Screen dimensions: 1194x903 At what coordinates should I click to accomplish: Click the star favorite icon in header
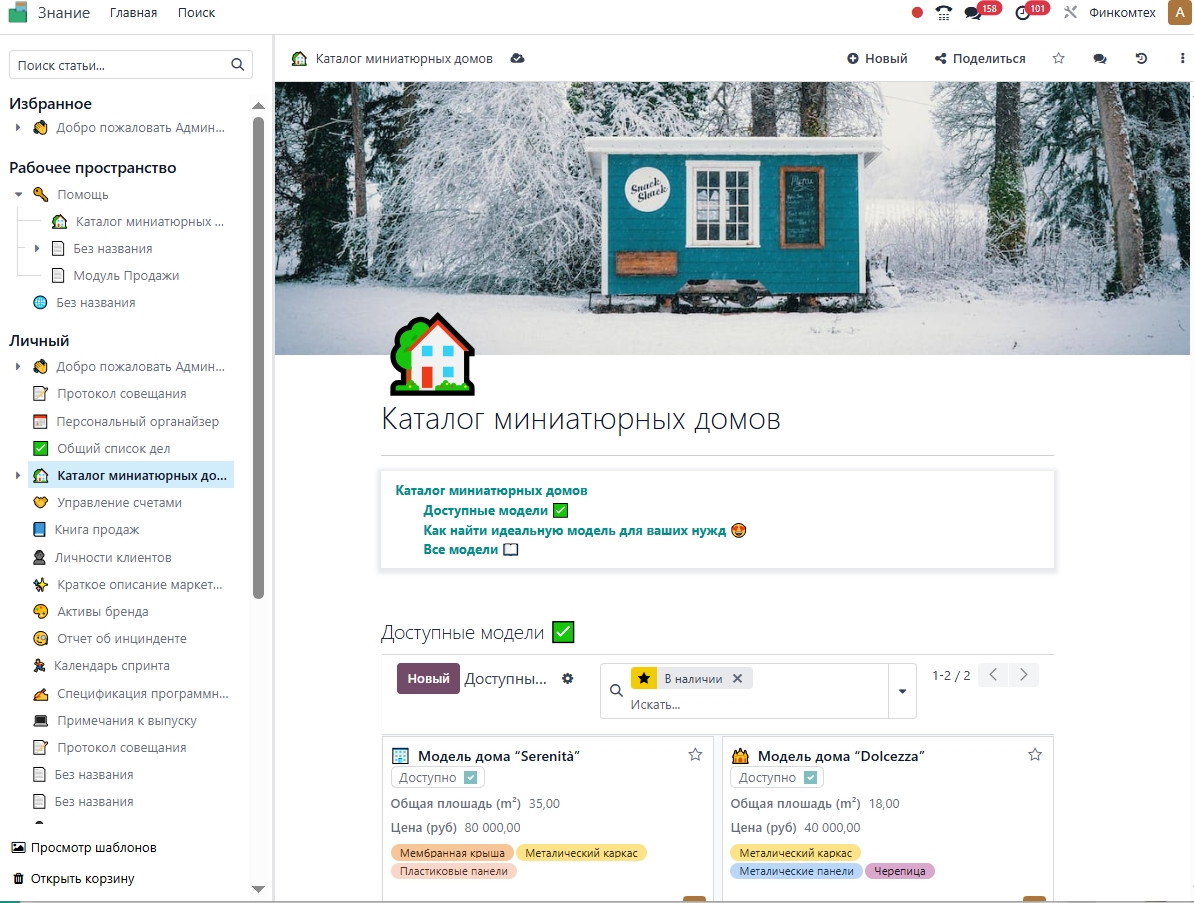1059,59
